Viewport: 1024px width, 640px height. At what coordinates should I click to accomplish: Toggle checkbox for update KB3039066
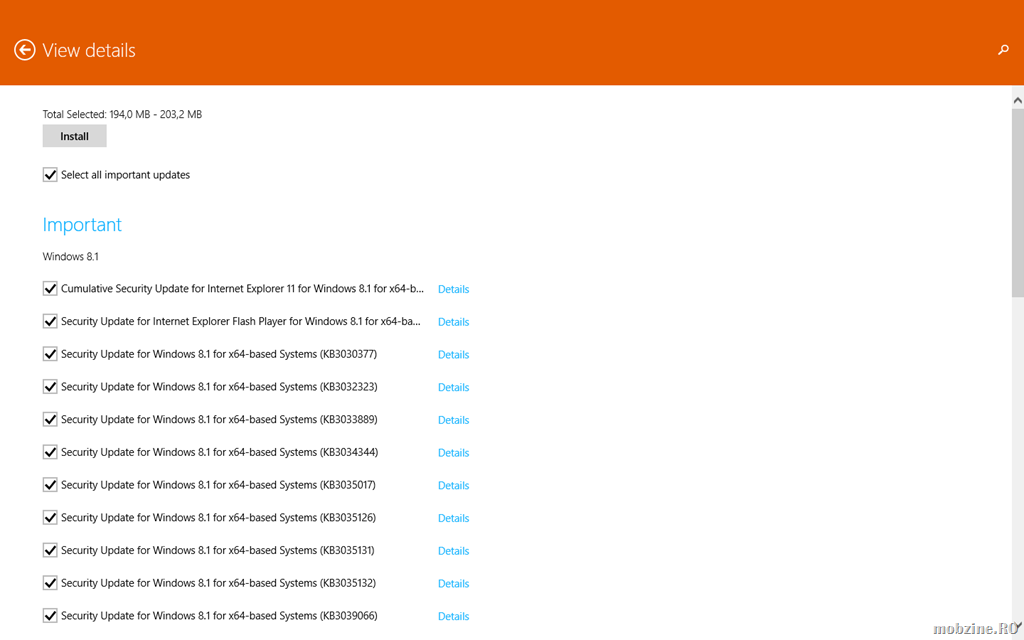pyautogui.click(x=50, y=615)
